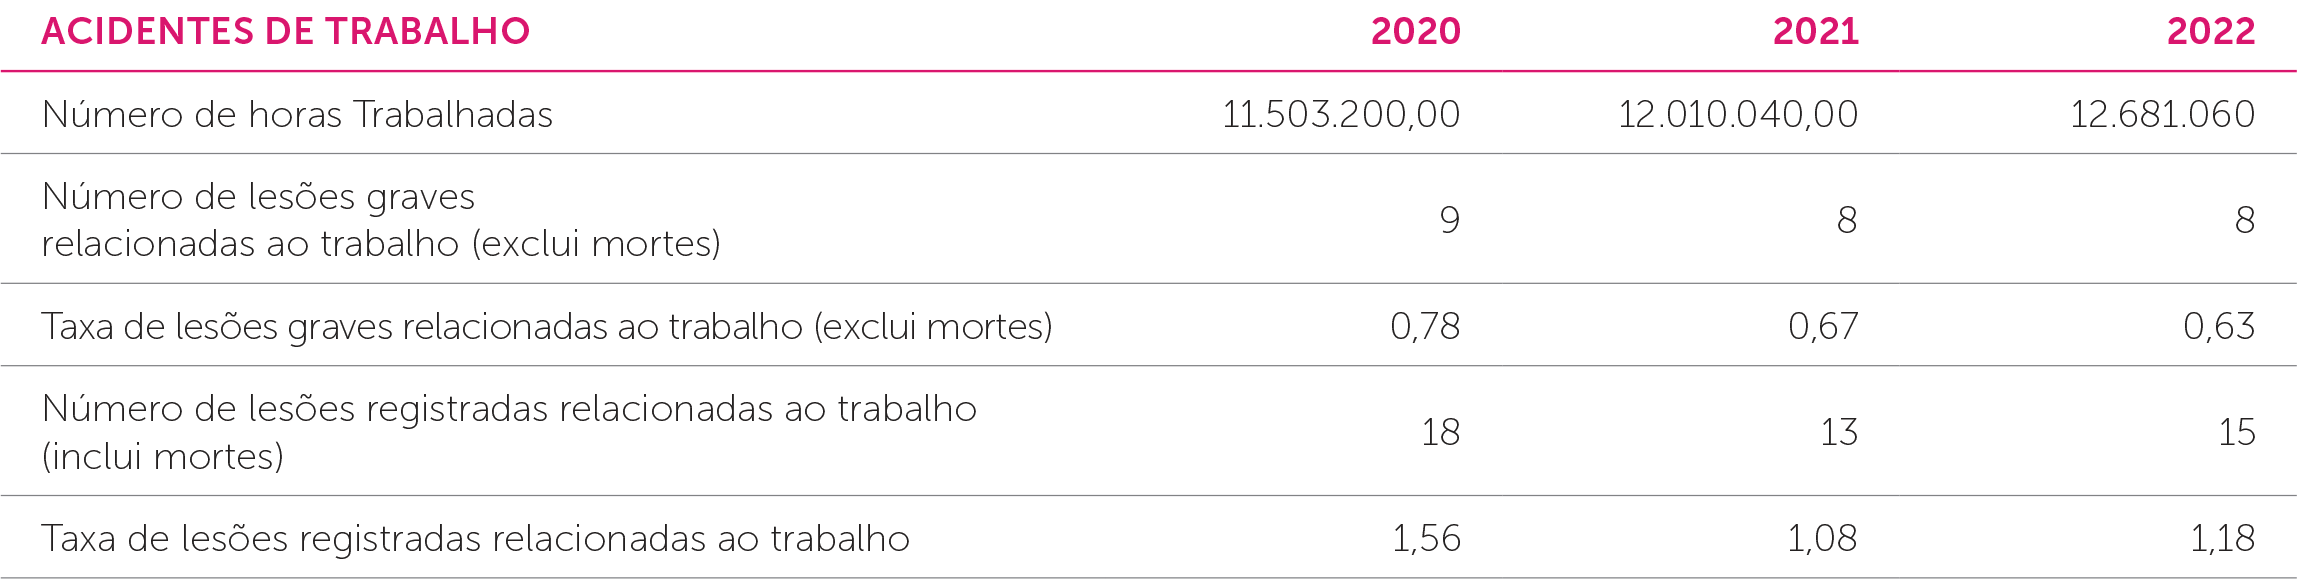The width and height of the screenshot is (2297, 583).
Task: Click the value 13 for recorded injuries
Action: 1838,432
